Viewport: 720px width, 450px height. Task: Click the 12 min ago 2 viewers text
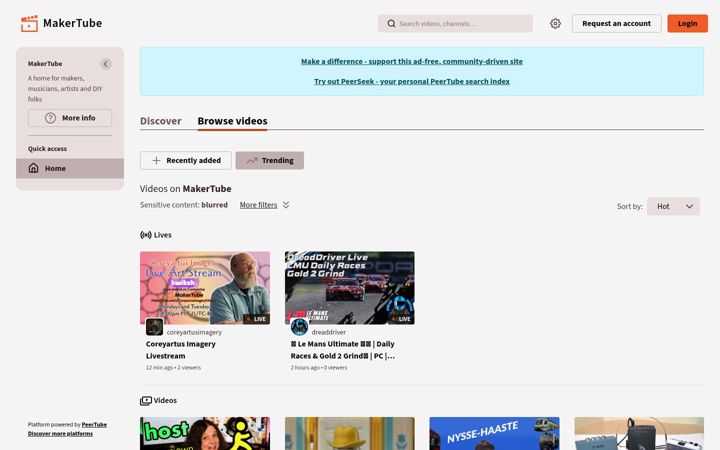point(173,367)
